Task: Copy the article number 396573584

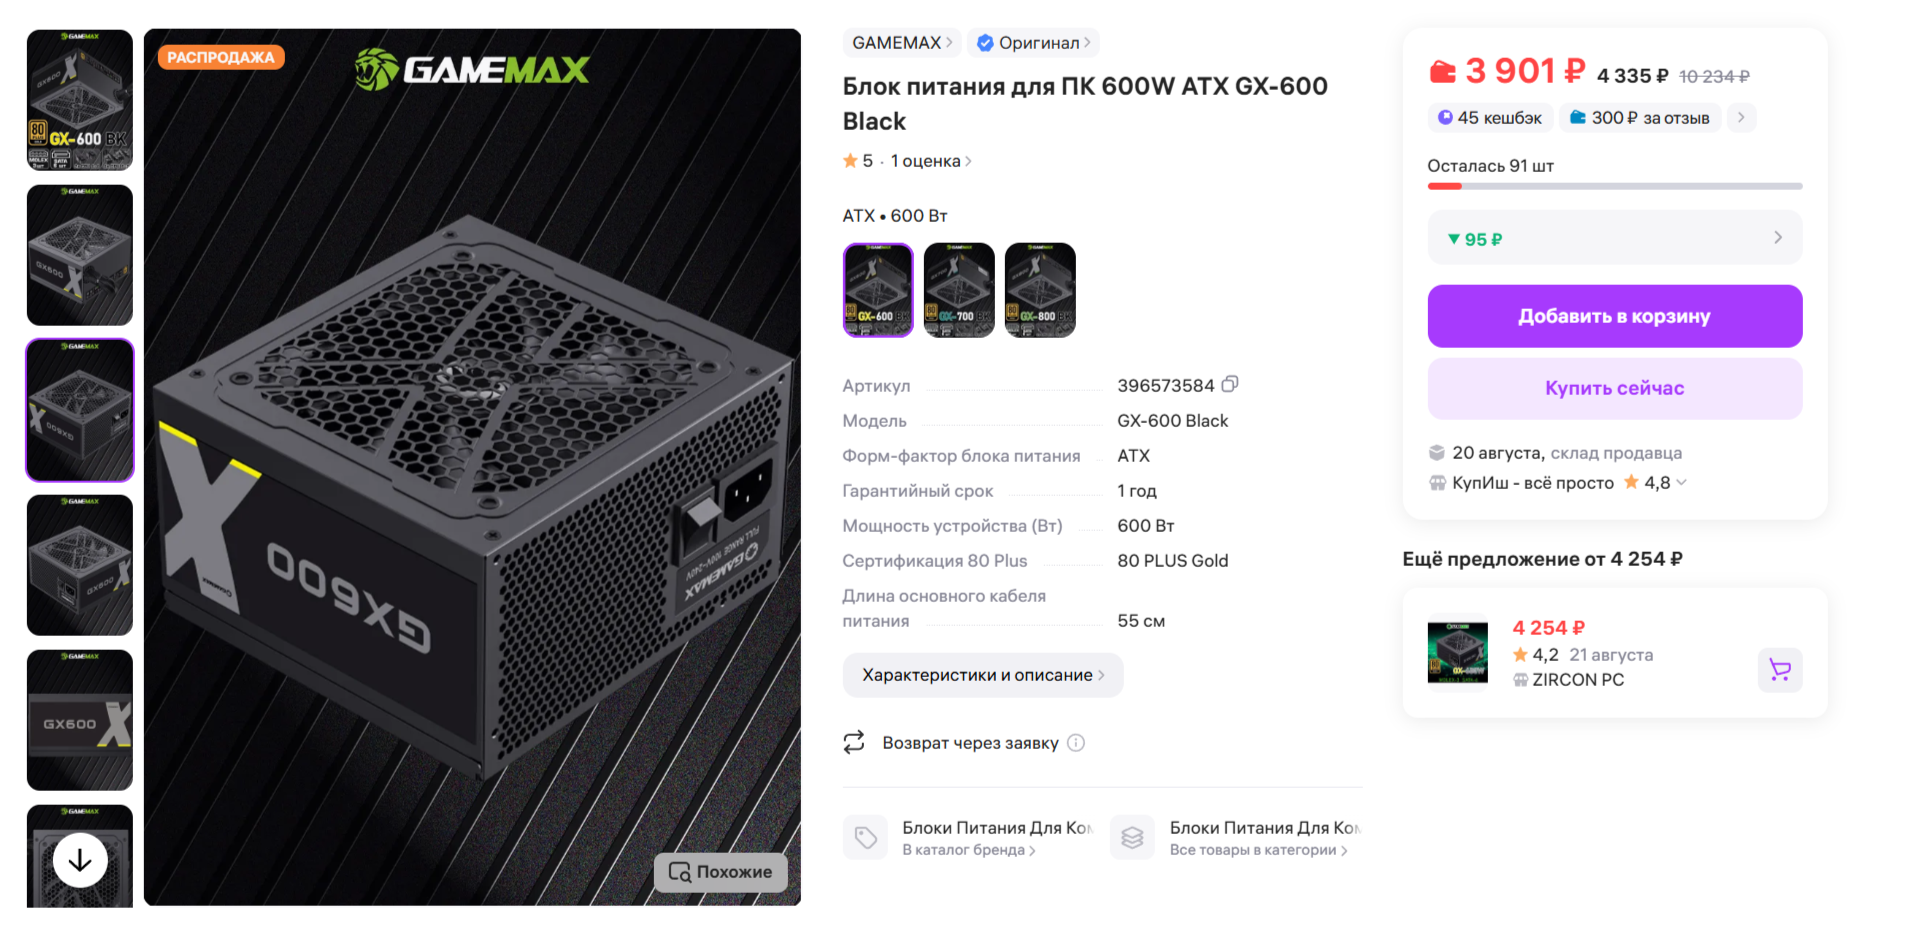Action: (x=1230, y=384)
